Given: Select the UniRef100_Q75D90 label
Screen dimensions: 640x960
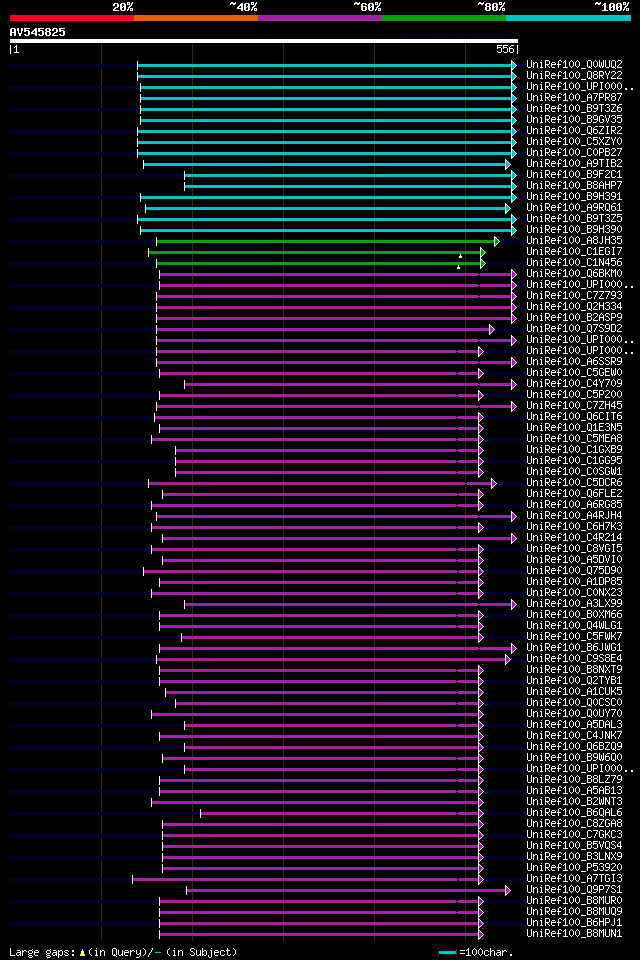Looking at the screenshot, I should point(574,571).
